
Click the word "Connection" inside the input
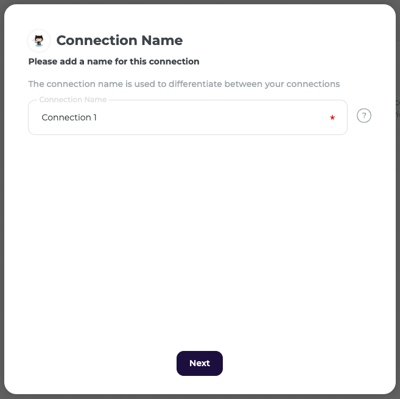[66, 117]
